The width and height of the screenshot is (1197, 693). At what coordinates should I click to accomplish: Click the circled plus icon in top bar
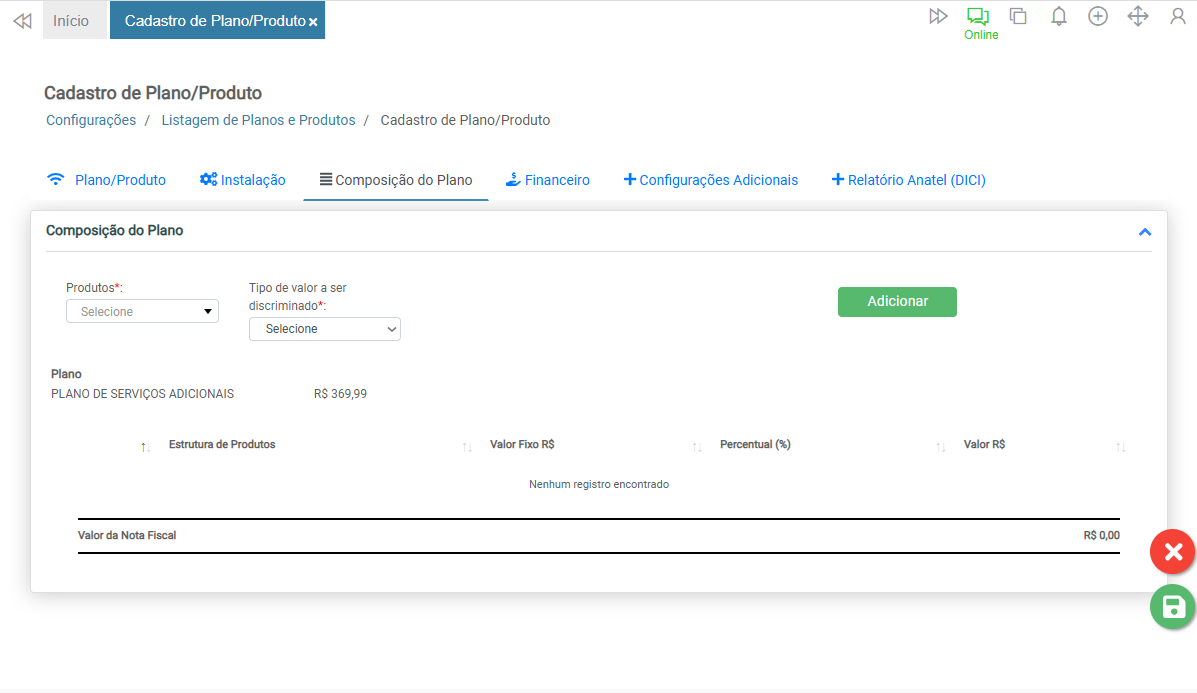point(1098,16)
